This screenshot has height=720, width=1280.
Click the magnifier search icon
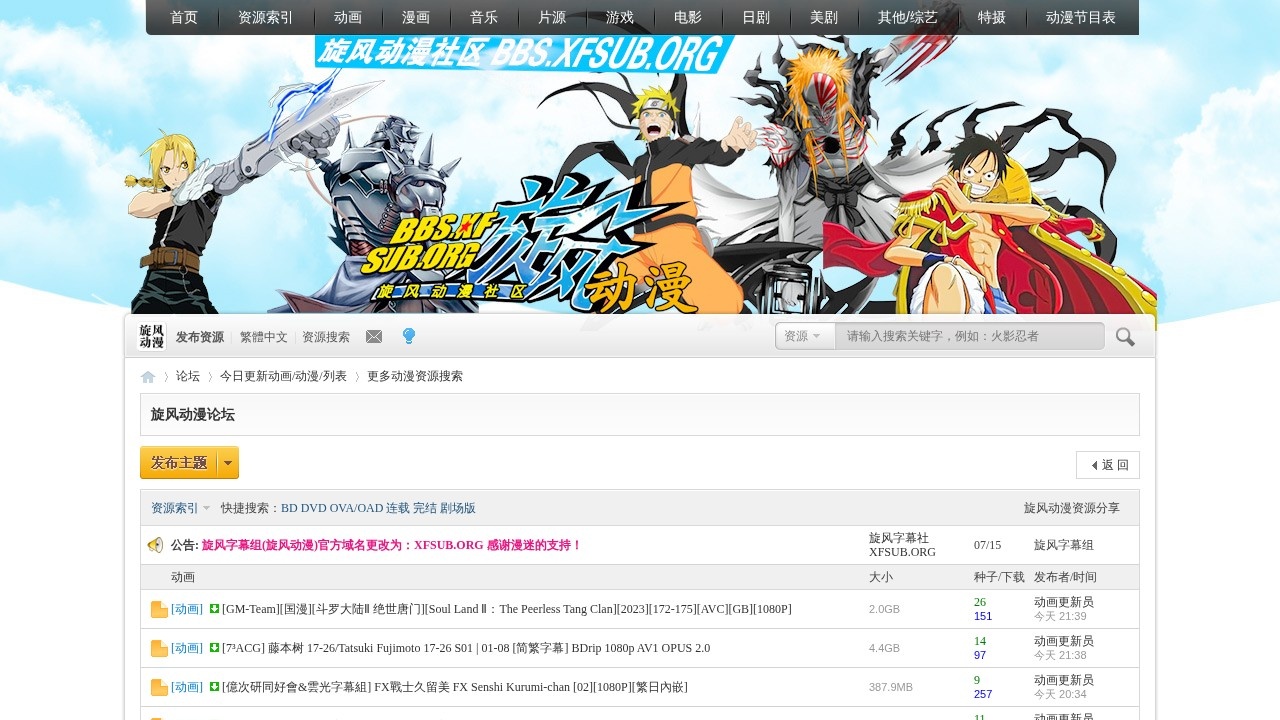pos(1125,337)
